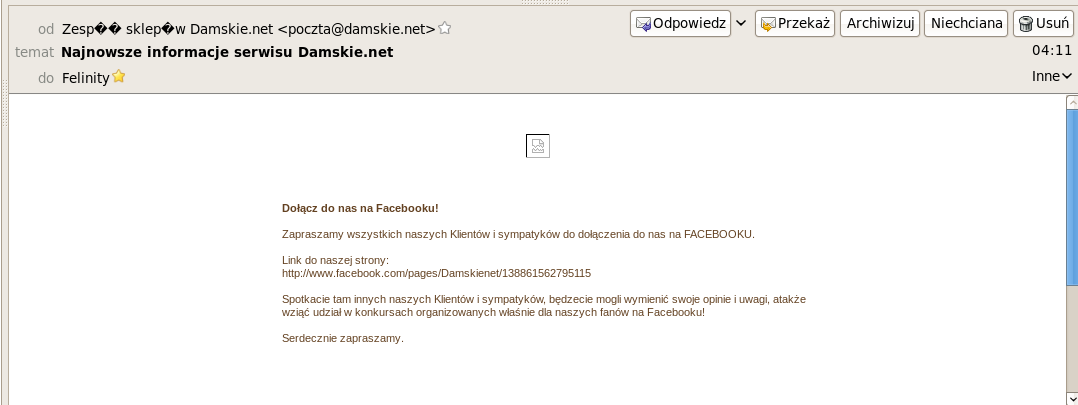Click the "Dołącz do nas na Facebooku!" heading
This screenshot has height=405, width=1078.
click(x=360, y=208)
